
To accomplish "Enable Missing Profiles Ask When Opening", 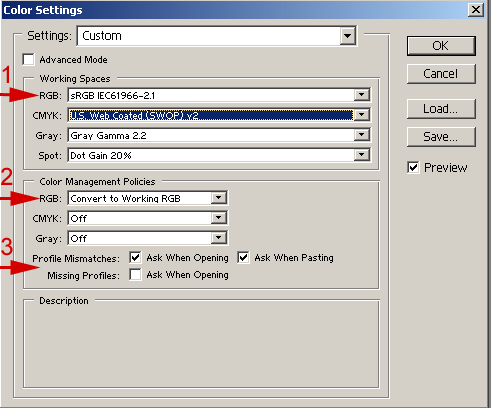I will click(x=135, y=275).
